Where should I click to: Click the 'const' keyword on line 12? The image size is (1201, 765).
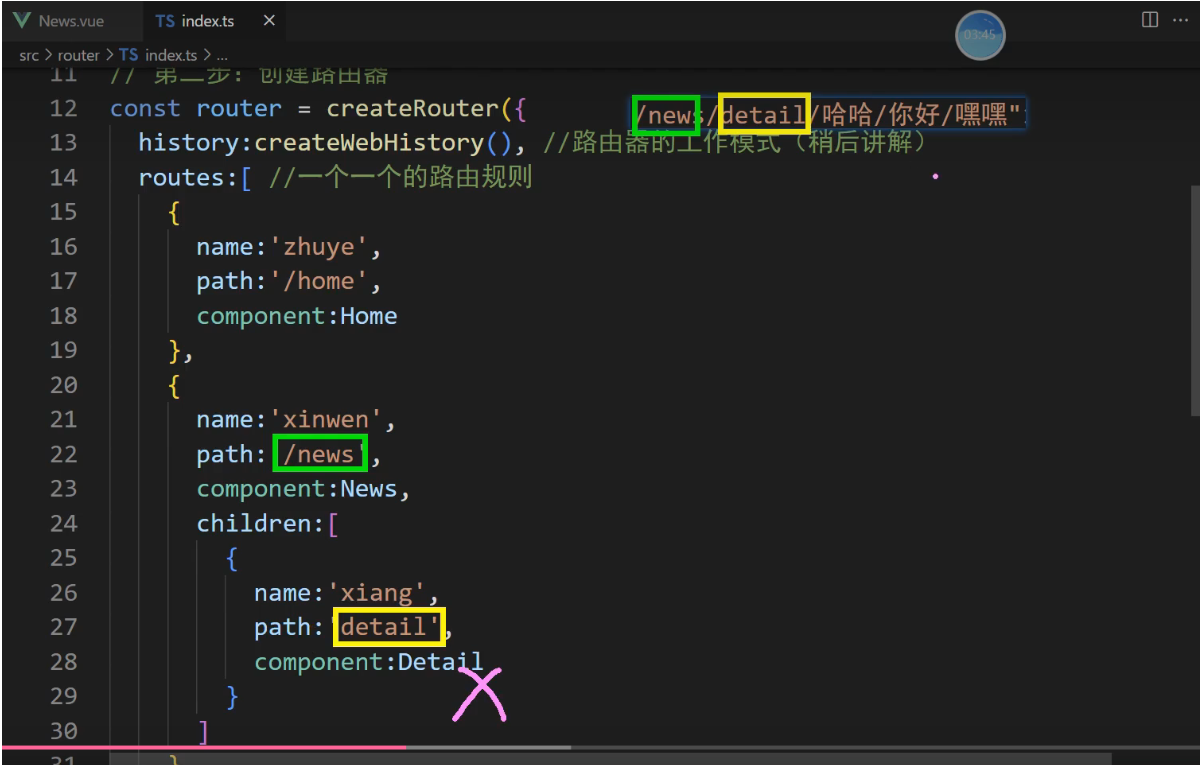click(x=146, y=108)
